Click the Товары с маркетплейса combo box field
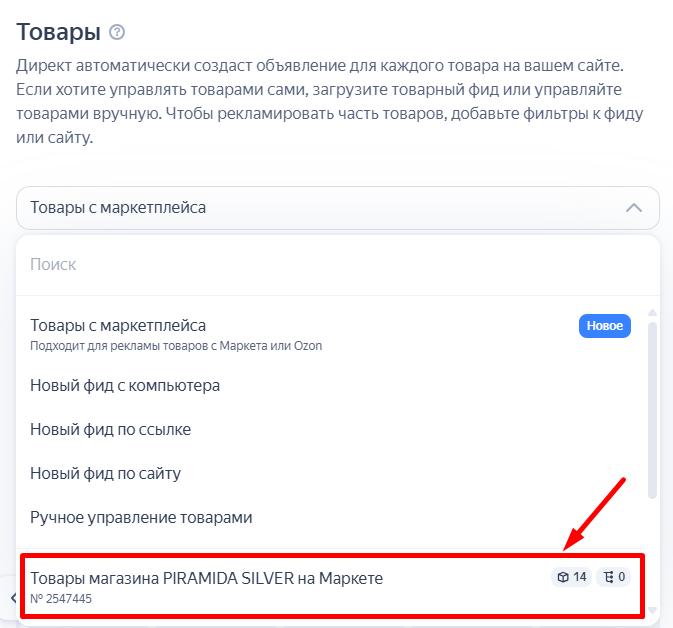Viewport: 673px width, 628px height. pyautogui.click(x=300, y=208)
